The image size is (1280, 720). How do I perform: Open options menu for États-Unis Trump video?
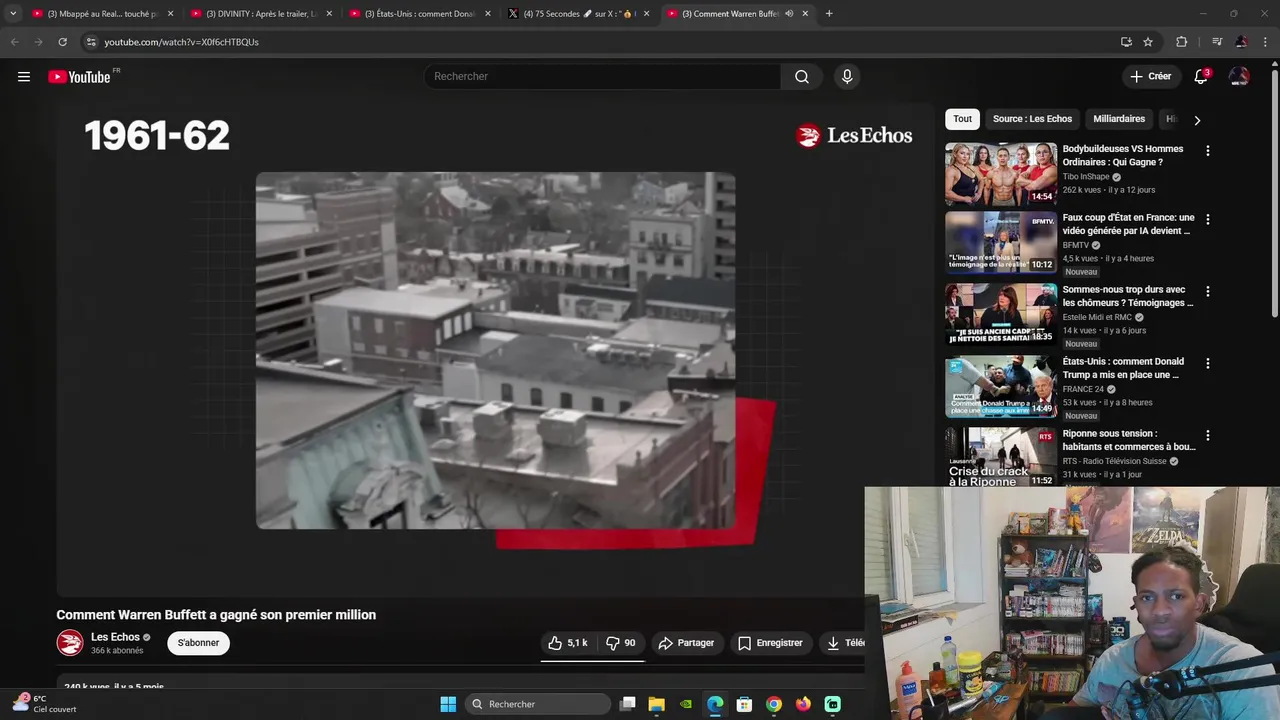[1207, 363]
